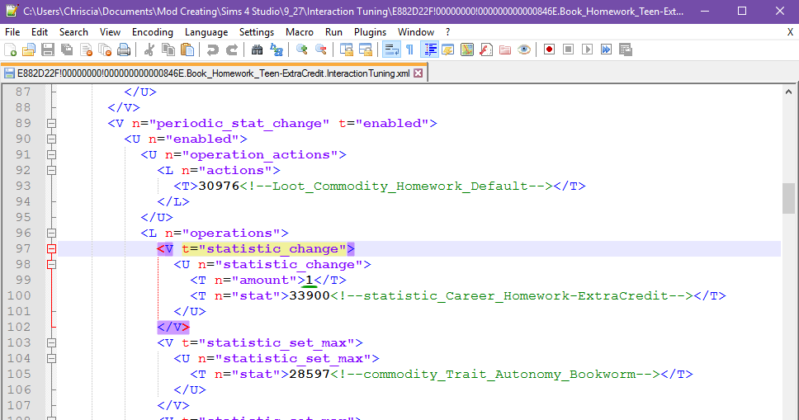Click the X button at menu bar right
The height and width of the screenshot is (420, 799).
pyautogui.click(x=790, y=32)
